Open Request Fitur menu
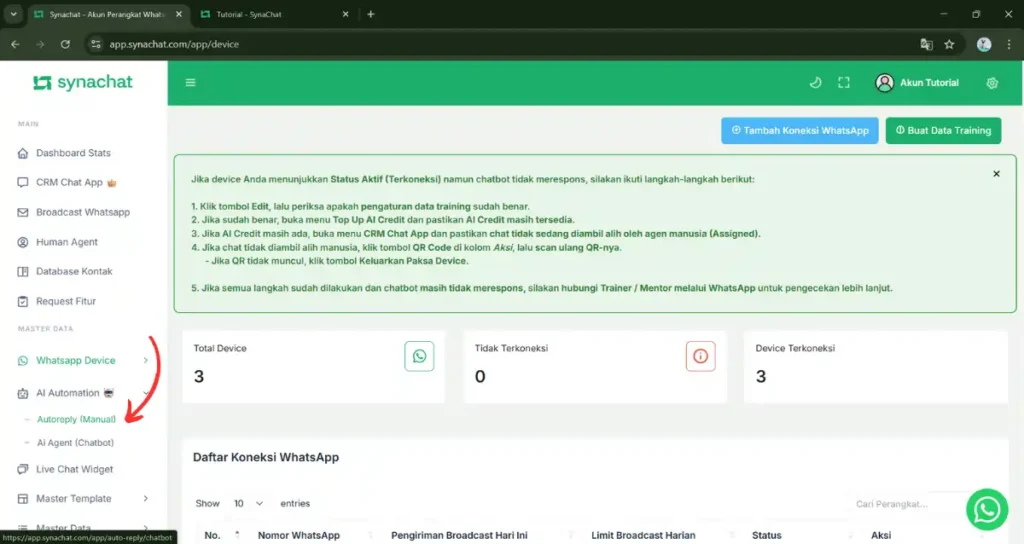The width and height of the screenshot is (1024, 544). tap(65, 301)
